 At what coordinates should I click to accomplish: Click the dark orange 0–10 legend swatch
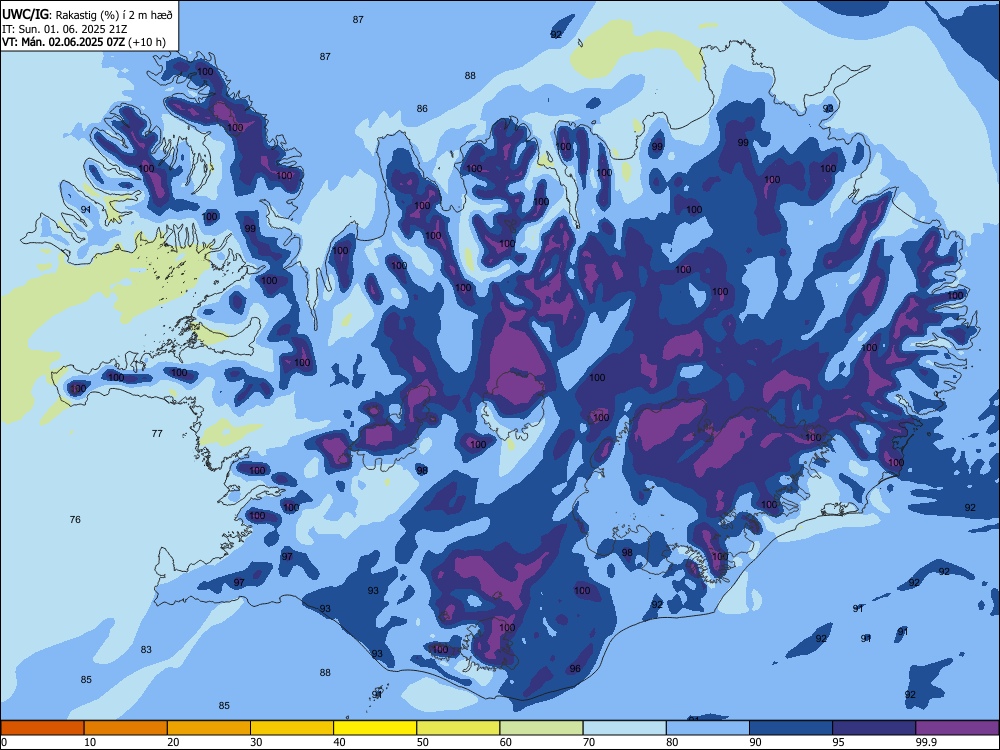pos(42,728)
